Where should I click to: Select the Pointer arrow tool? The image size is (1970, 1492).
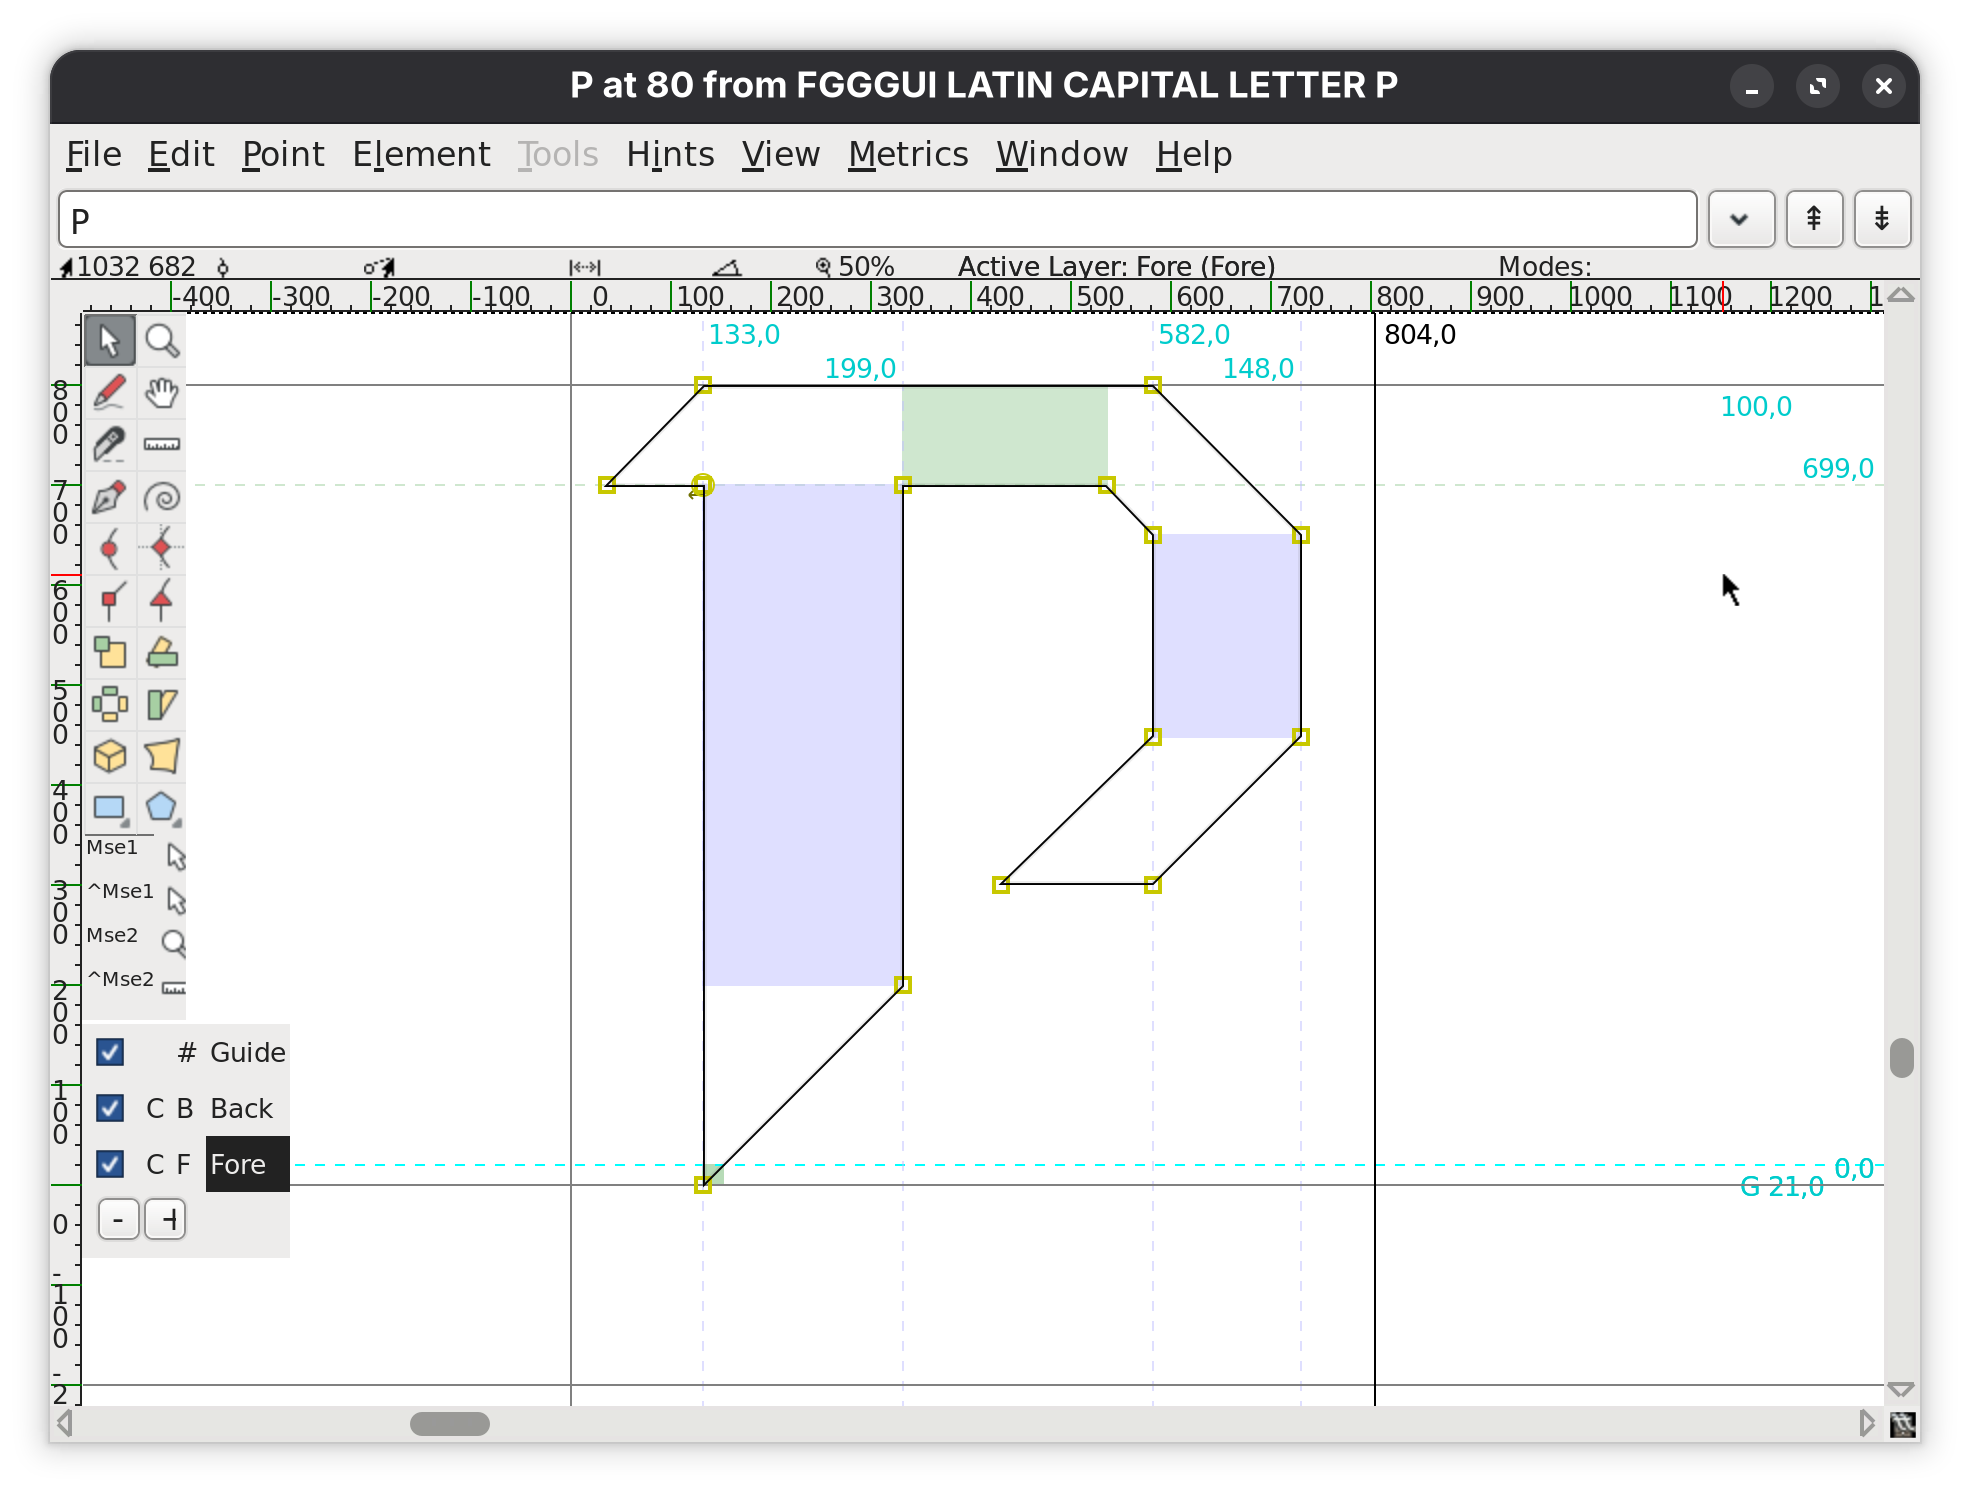109,341
